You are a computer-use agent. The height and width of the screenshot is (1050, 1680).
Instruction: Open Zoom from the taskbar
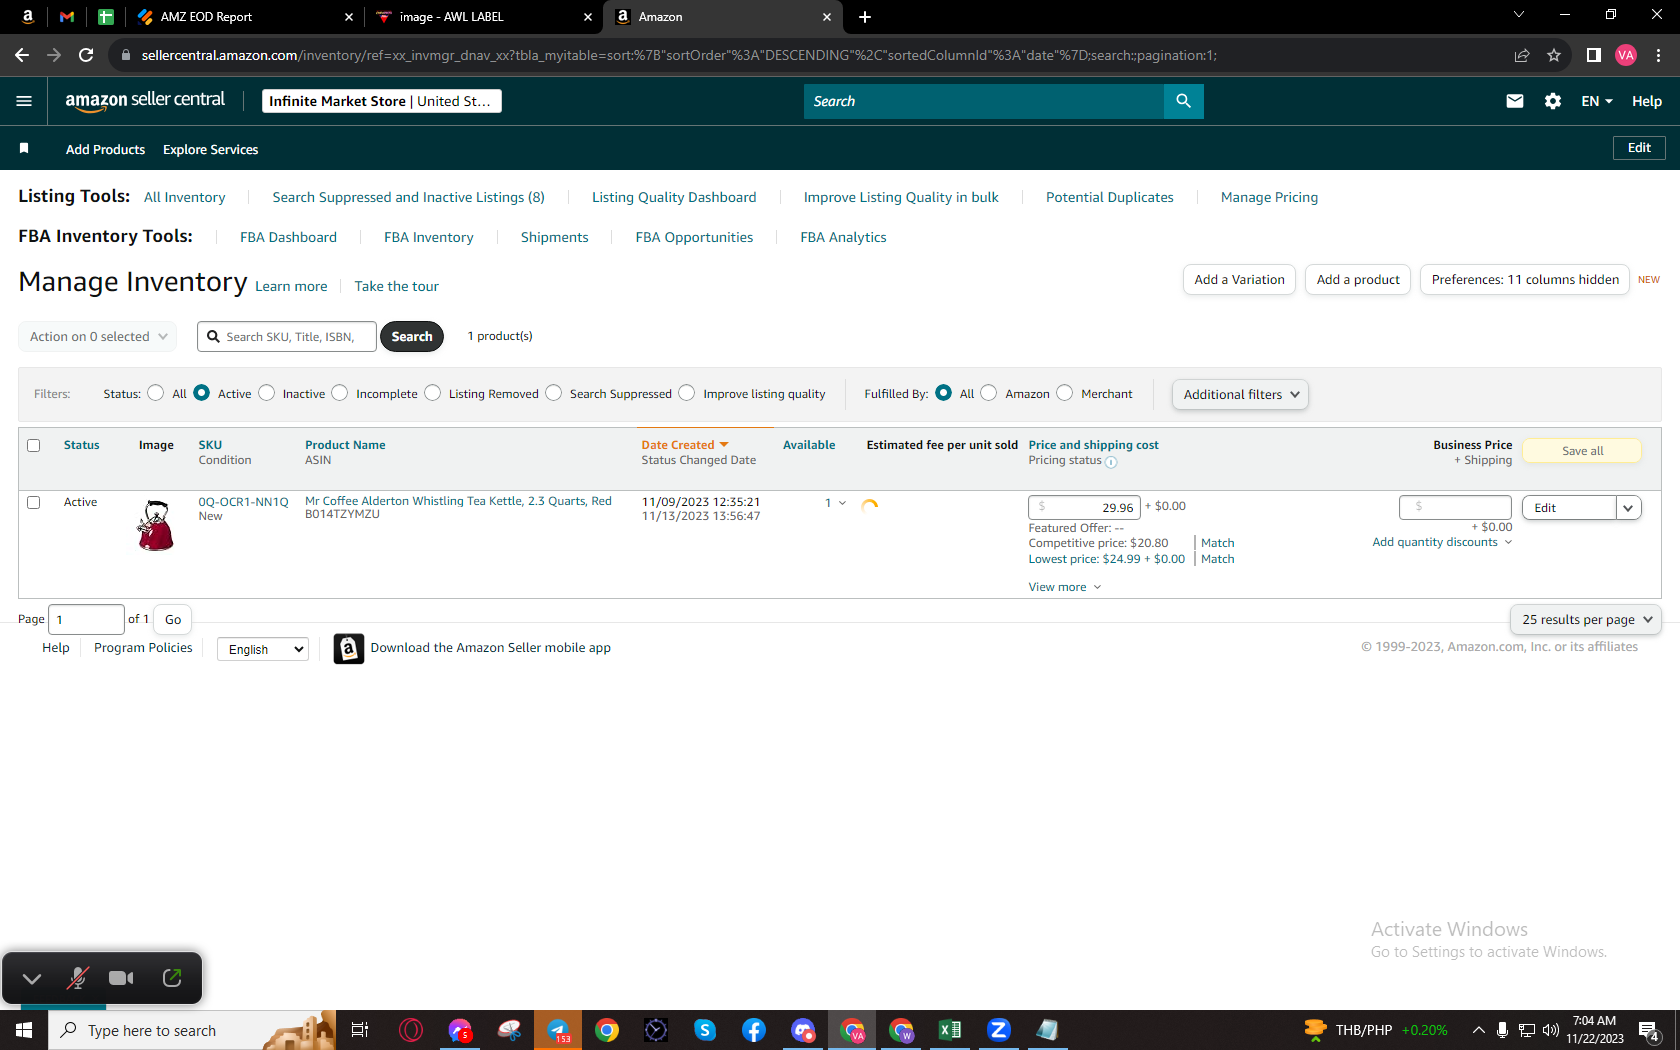click(999, 1030)
